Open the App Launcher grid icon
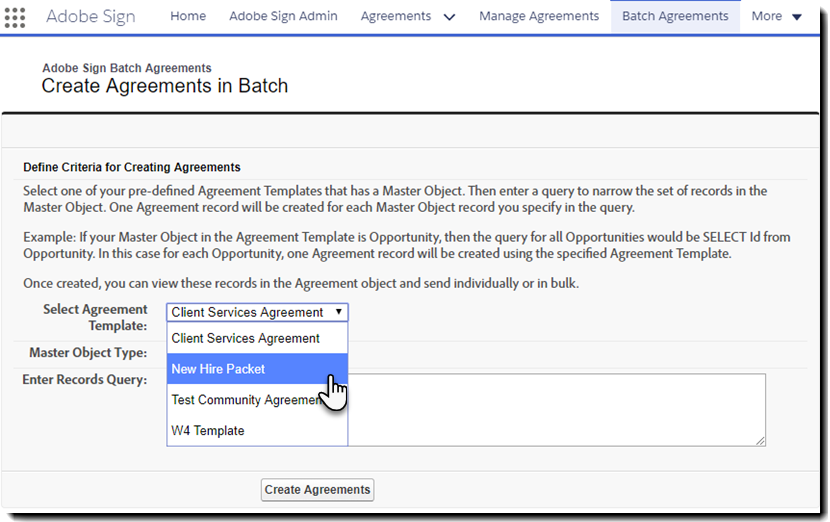The image size is (830, 522). [x=16, y=17]
